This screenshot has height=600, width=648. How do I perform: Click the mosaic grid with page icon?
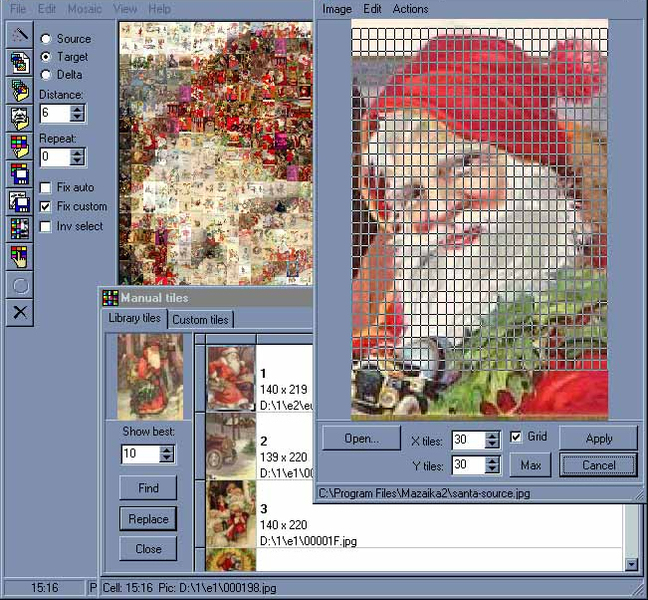click(19, 229)
